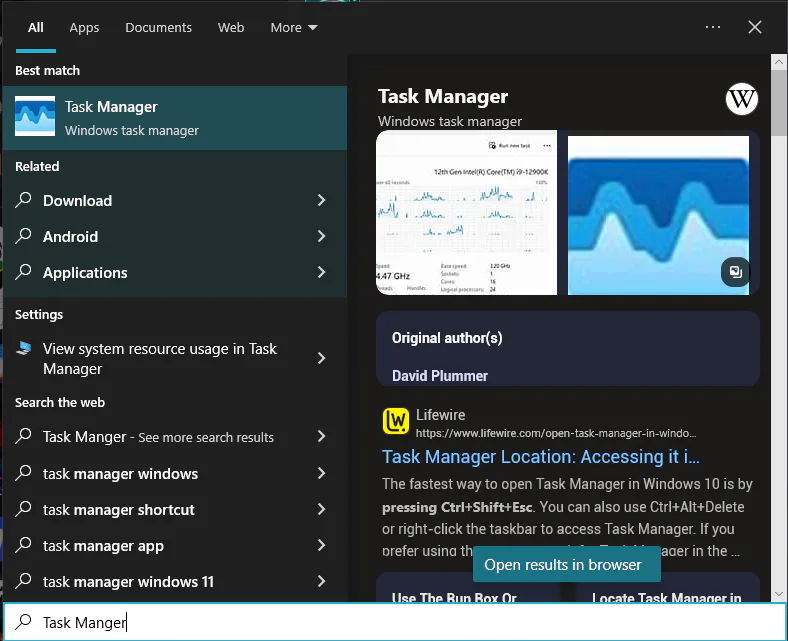The image size is (788, 641).
Task: Switch to the Documents tab
Action: 158,28
